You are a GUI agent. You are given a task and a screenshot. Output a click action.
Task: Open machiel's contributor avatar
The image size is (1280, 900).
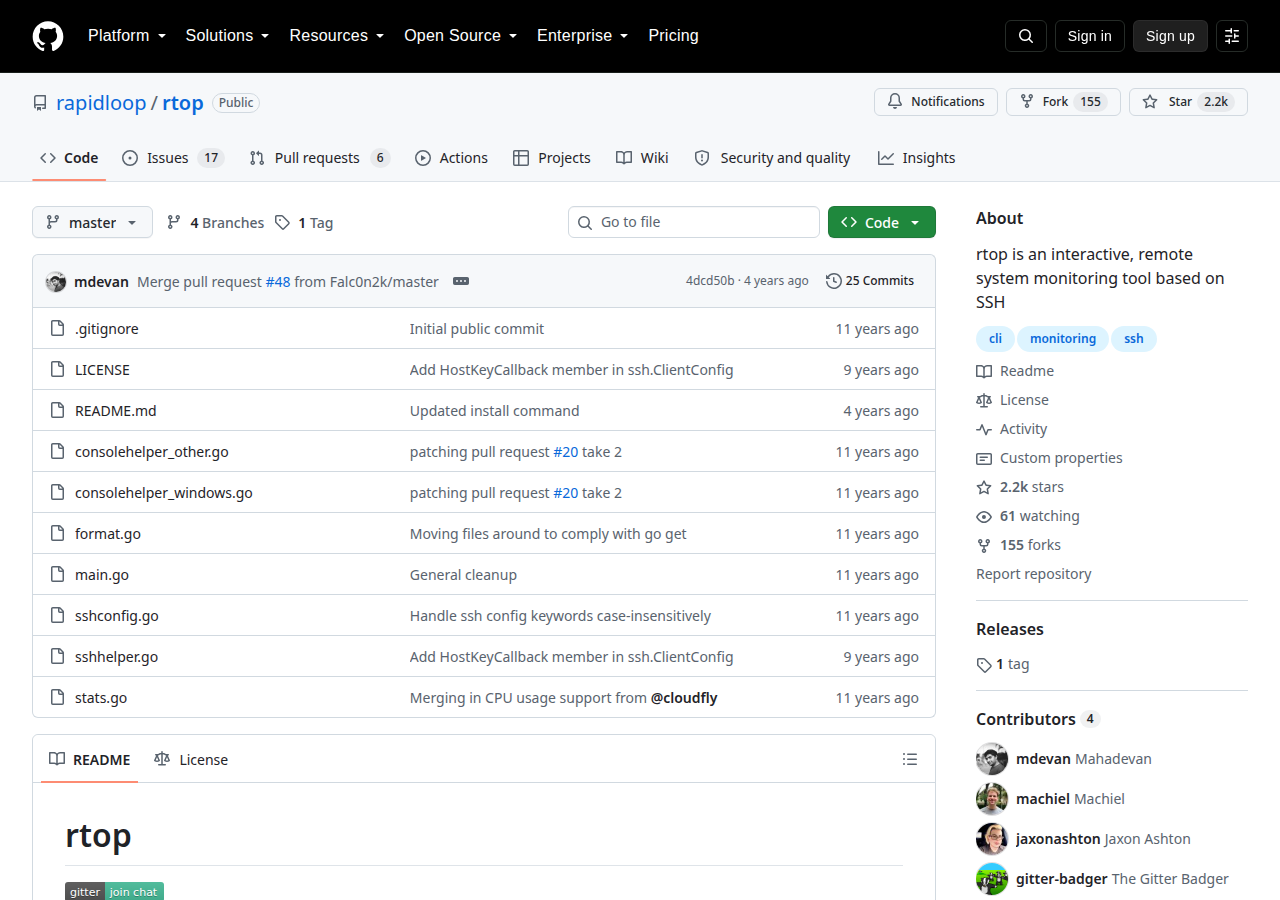point(992,799)
